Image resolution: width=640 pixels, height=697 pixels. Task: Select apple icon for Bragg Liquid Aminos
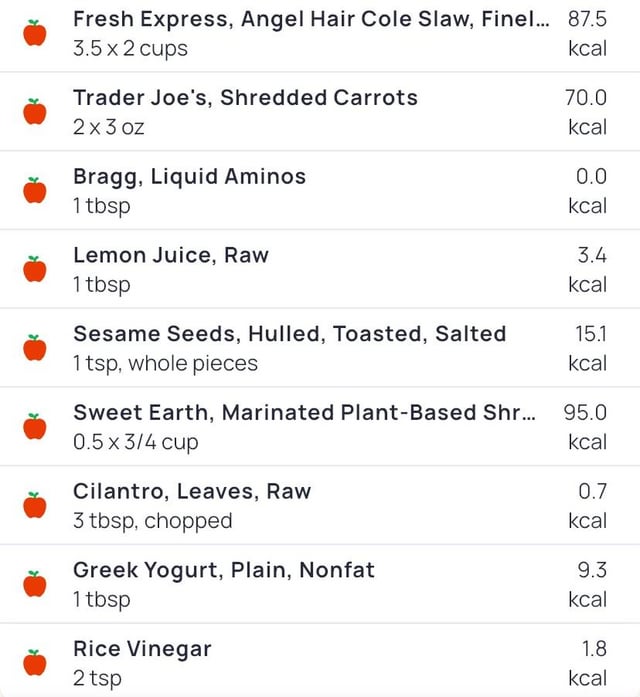35,190
